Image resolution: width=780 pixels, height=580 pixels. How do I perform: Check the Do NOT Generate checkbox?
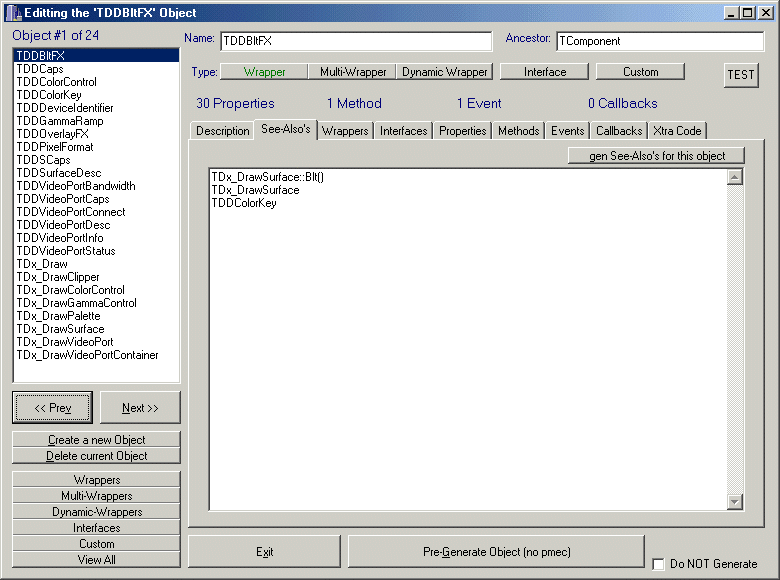click(657, 564)
